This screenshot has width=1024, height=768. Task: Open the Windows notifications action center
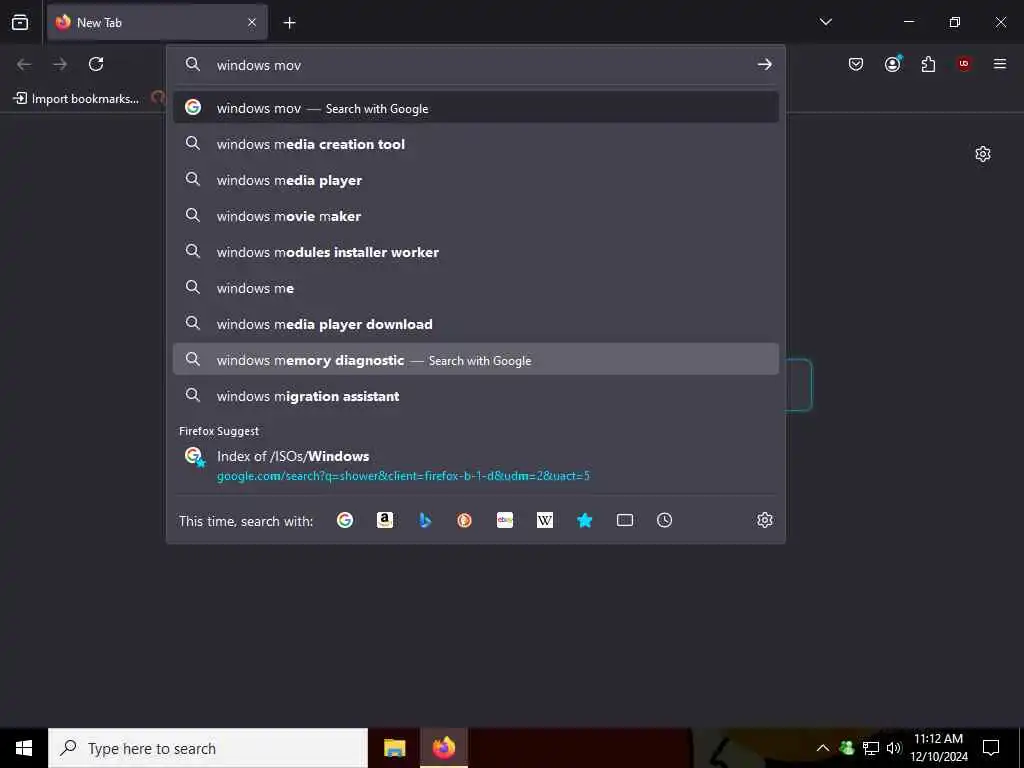[x=991, y=748]
